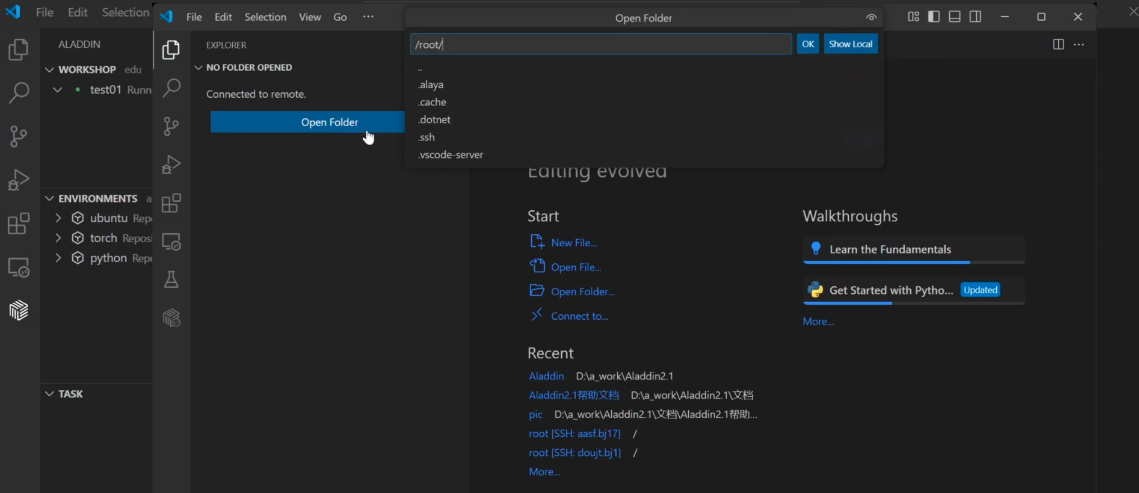Open Extensions view in front window
Screen dimensions: 1139x493
click(171, 203)
